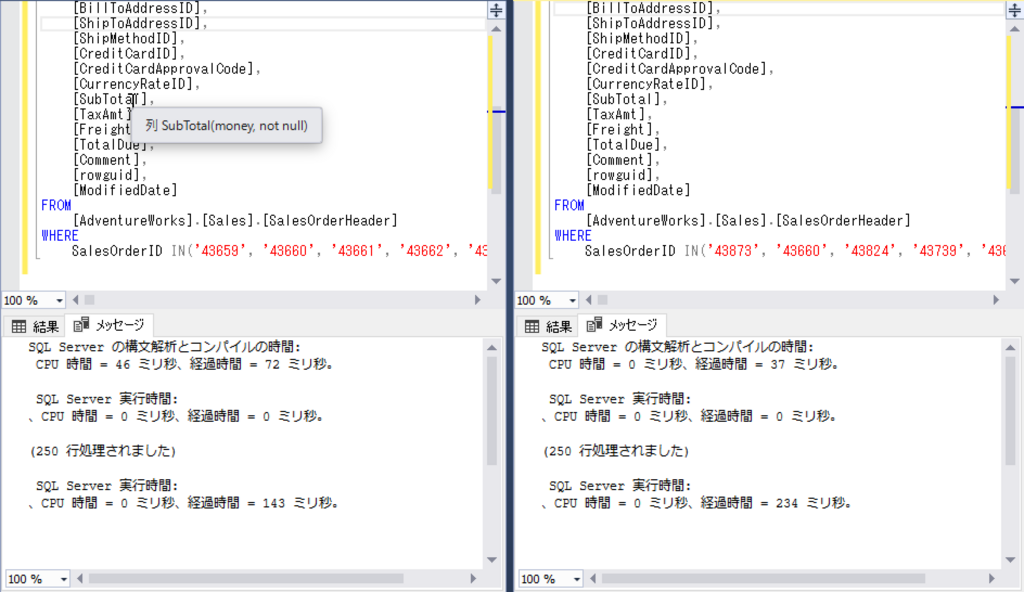Click [ModifiedDate] in right query

click(638, 191)
